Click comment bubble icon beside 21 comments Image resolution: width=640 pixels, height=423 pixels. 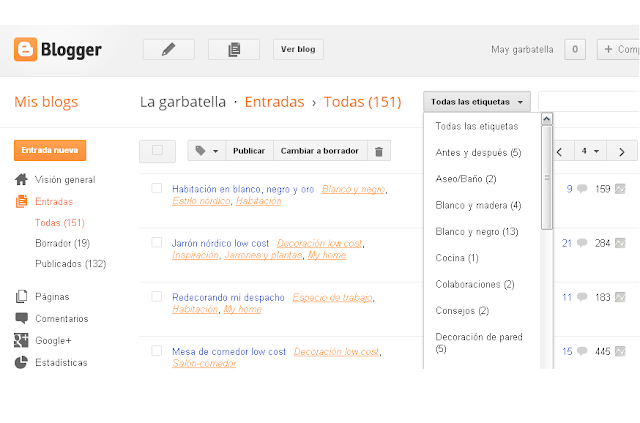click(x=582, y=243)
